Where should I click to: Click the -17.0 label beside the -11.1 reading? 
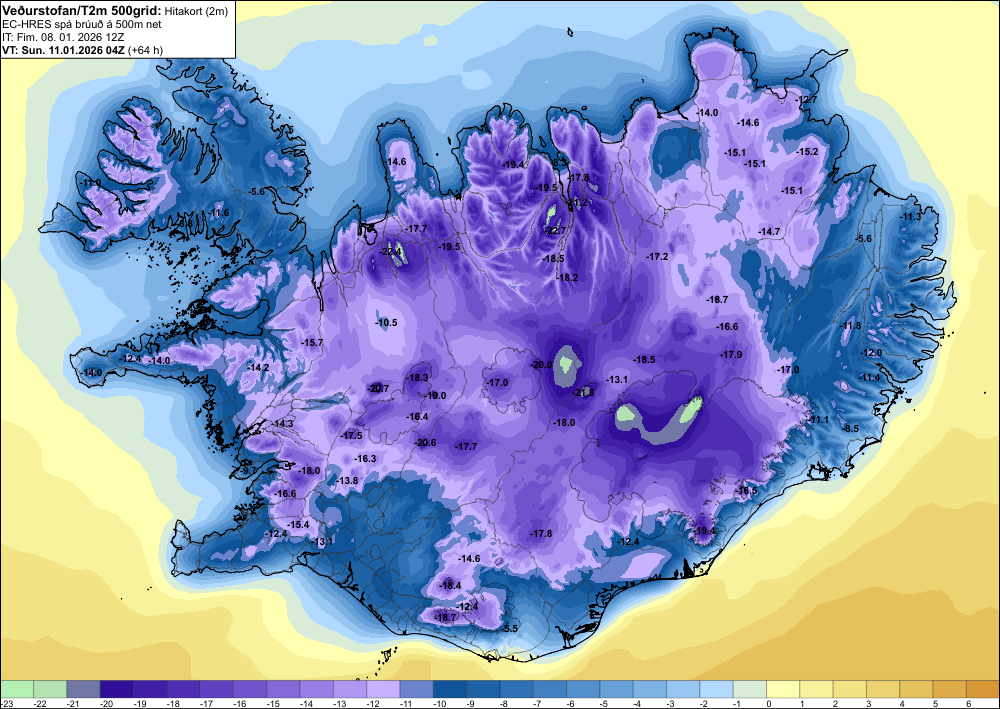(788, 369)
